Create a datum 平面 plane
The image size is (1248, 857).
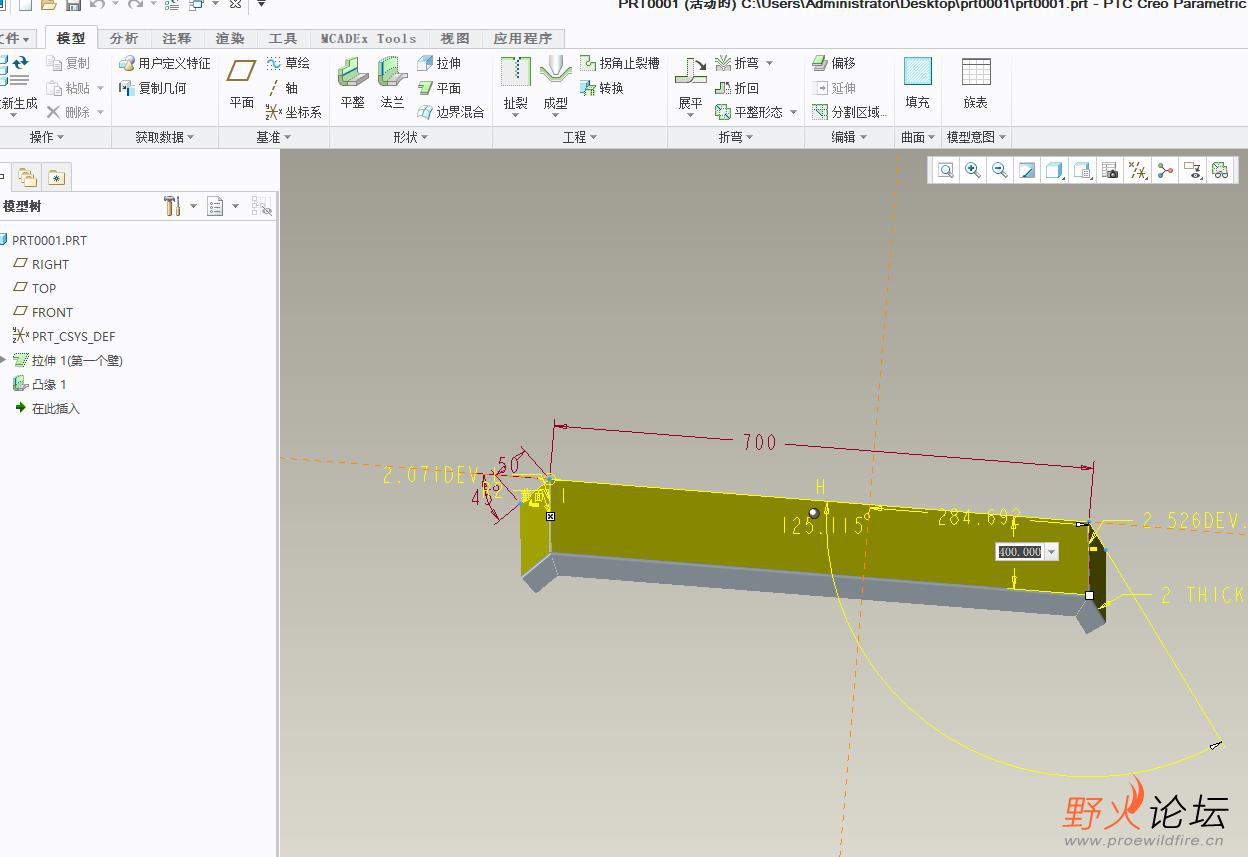point(242,82)
